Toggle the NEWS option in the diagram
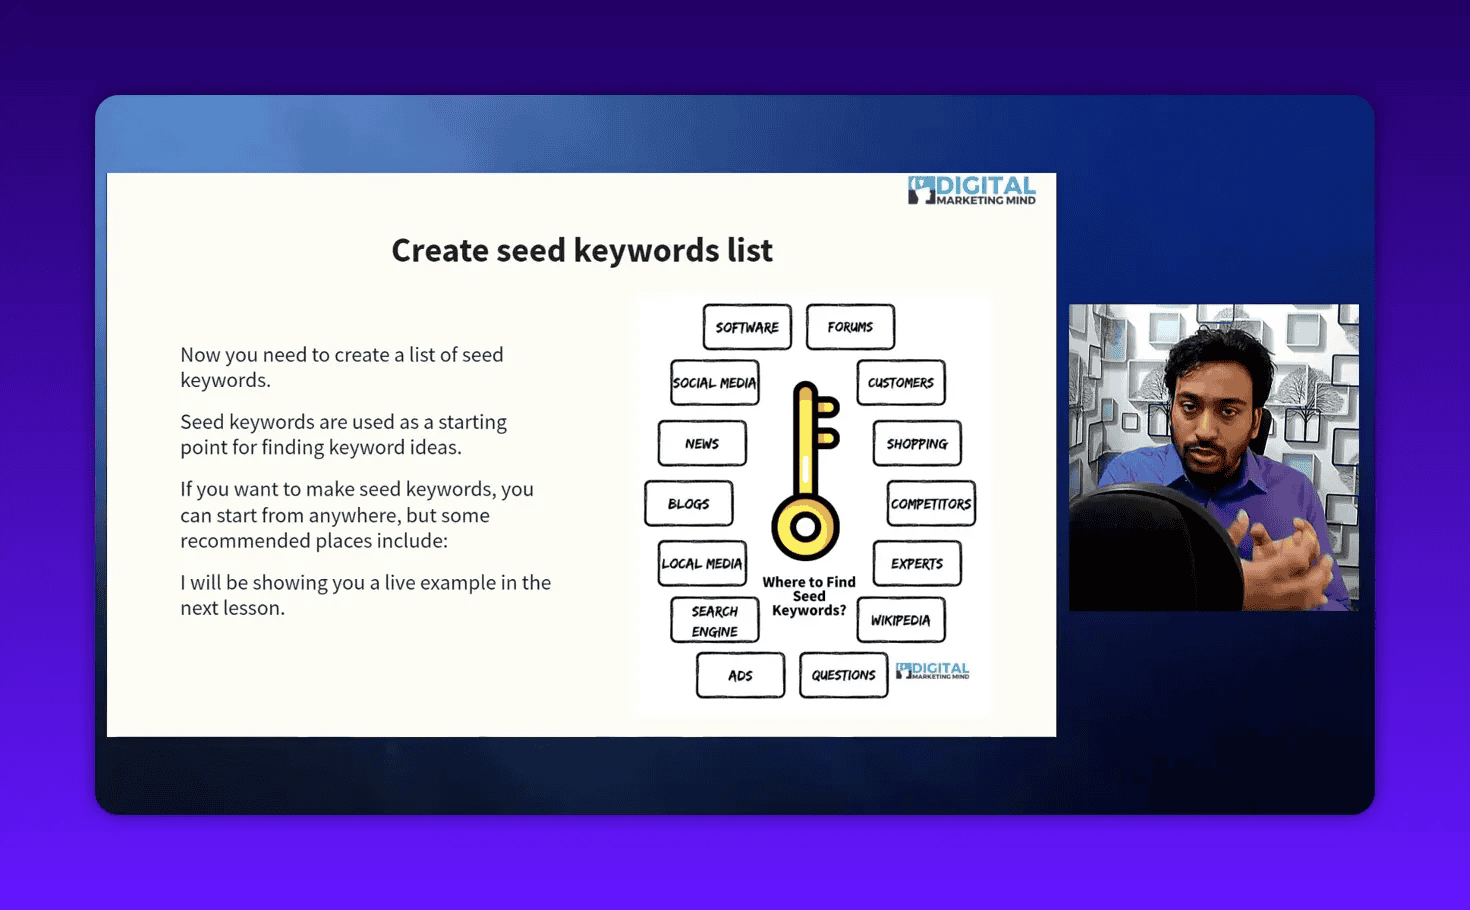The height and width of the screenshot is (910, 1470). click(x=702, y=443)
